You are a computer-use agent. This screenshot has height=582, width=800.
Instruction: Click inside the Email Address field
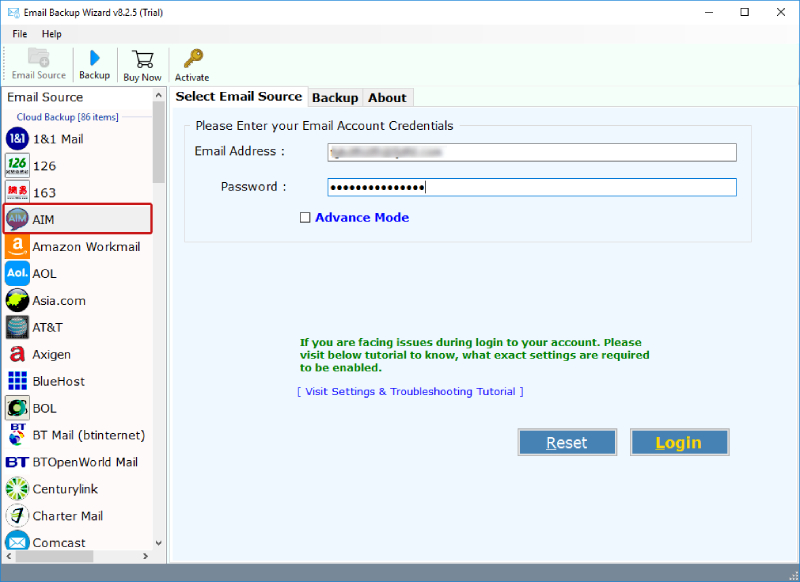point(530,152)
